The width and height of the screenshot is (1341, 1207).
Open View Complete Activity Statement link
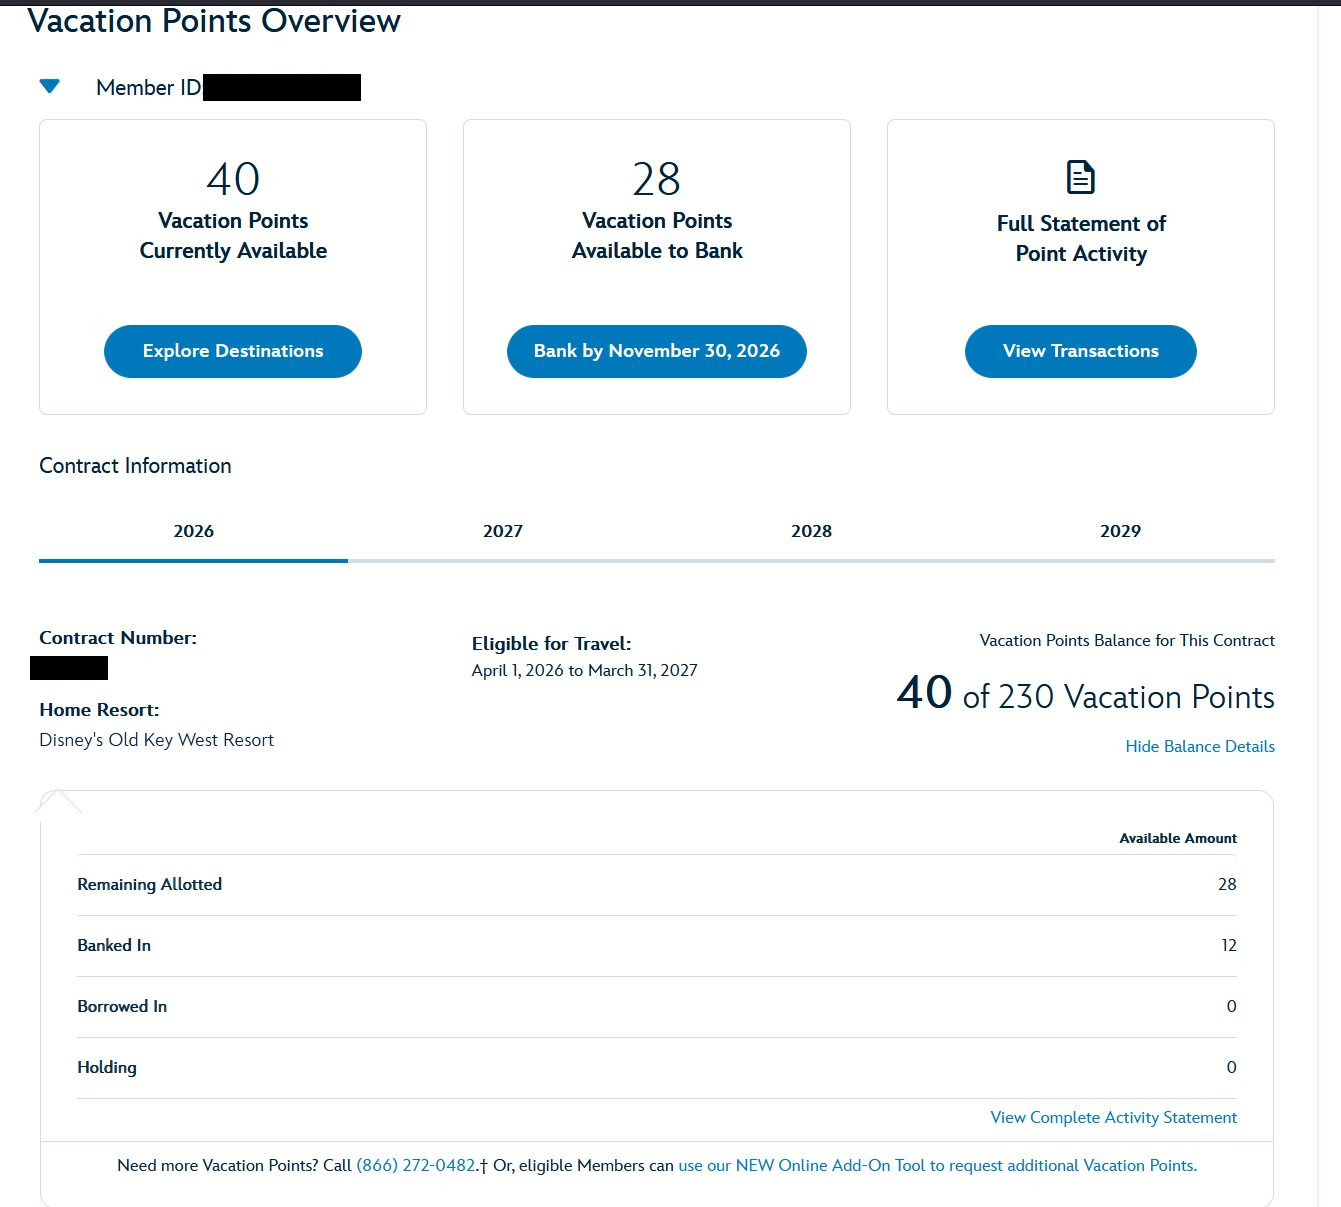point(1114,1117)
